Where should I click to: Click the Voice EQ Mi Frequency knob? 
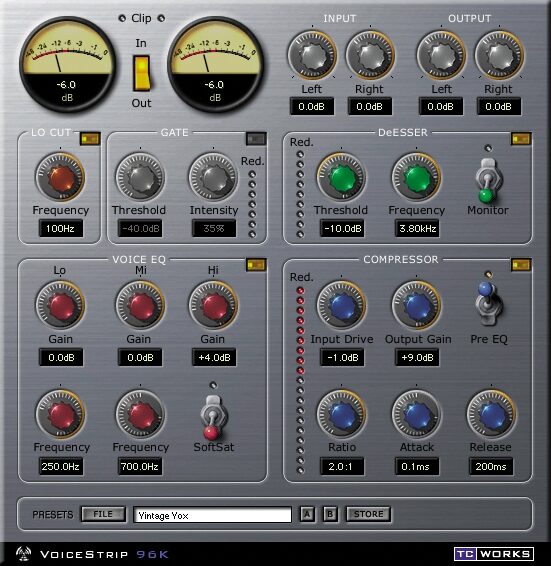coord(140,414)
